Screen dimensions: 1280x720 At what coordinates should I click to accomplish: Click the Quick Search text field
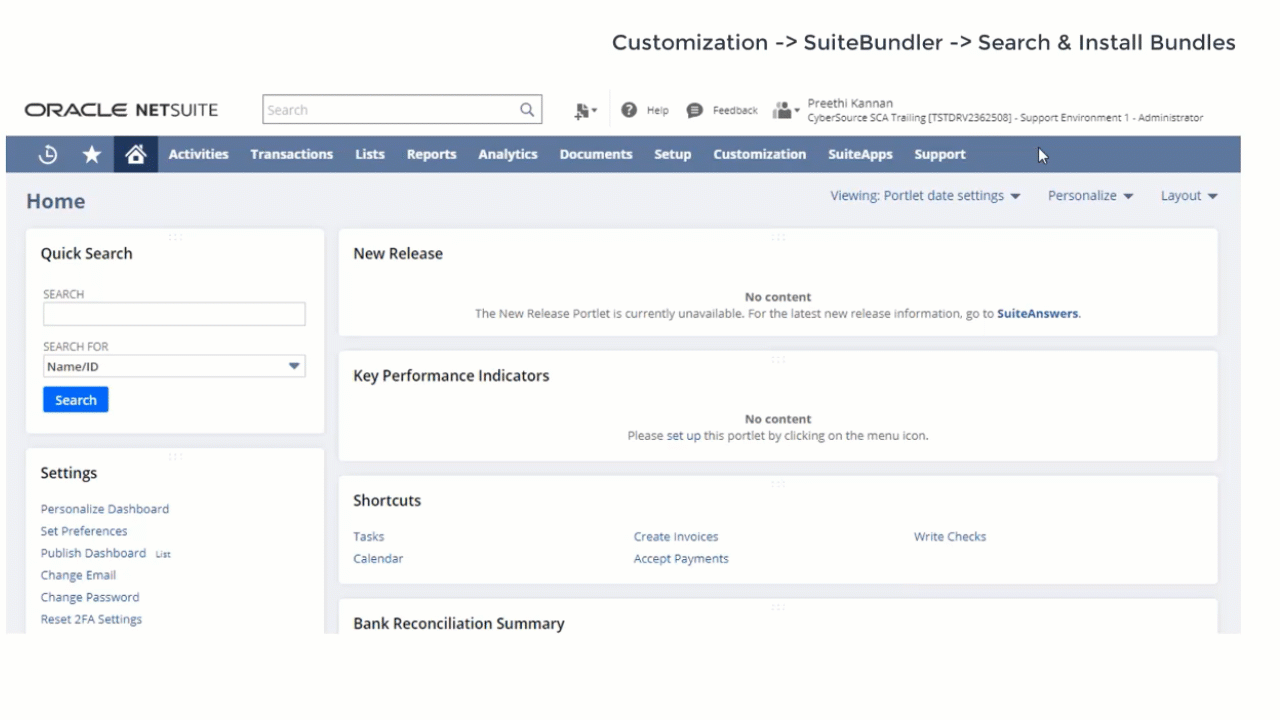point(174,314)
